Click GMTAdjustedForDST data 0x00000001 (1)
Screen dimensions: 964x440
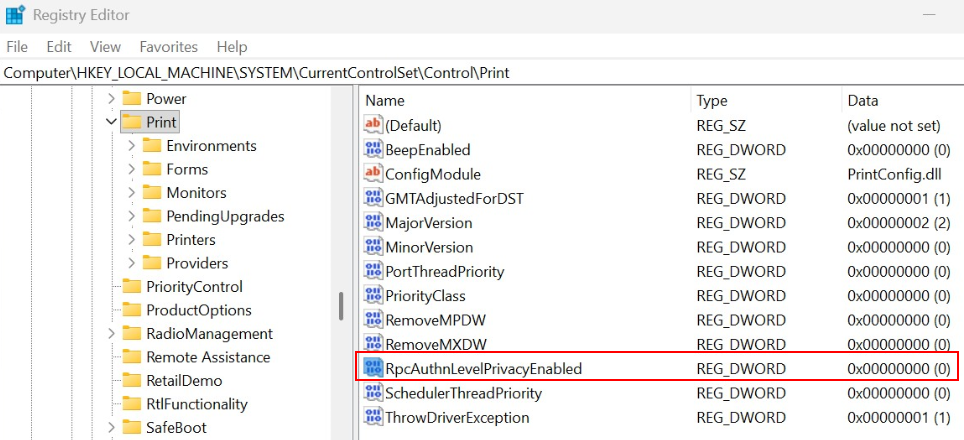[899, 198]
